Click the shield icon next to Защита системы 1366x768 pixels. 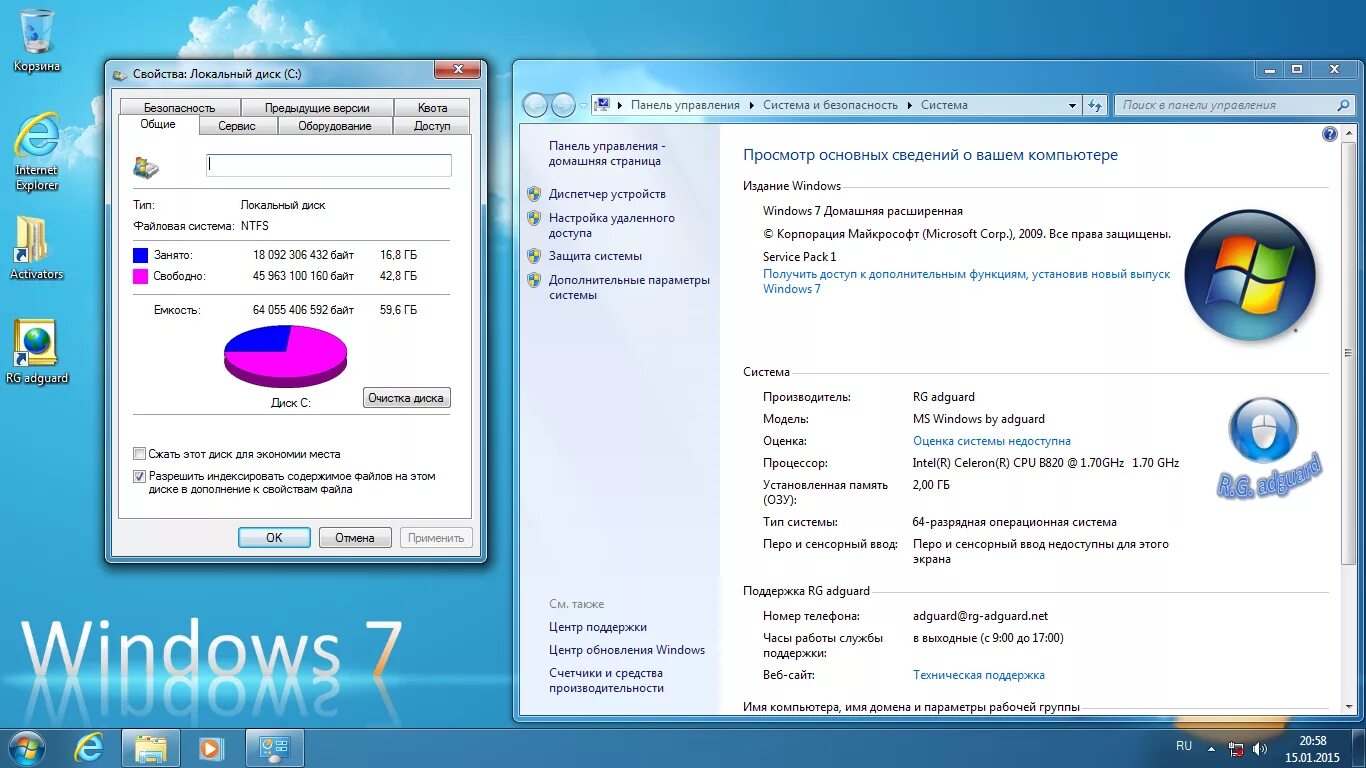534,256
